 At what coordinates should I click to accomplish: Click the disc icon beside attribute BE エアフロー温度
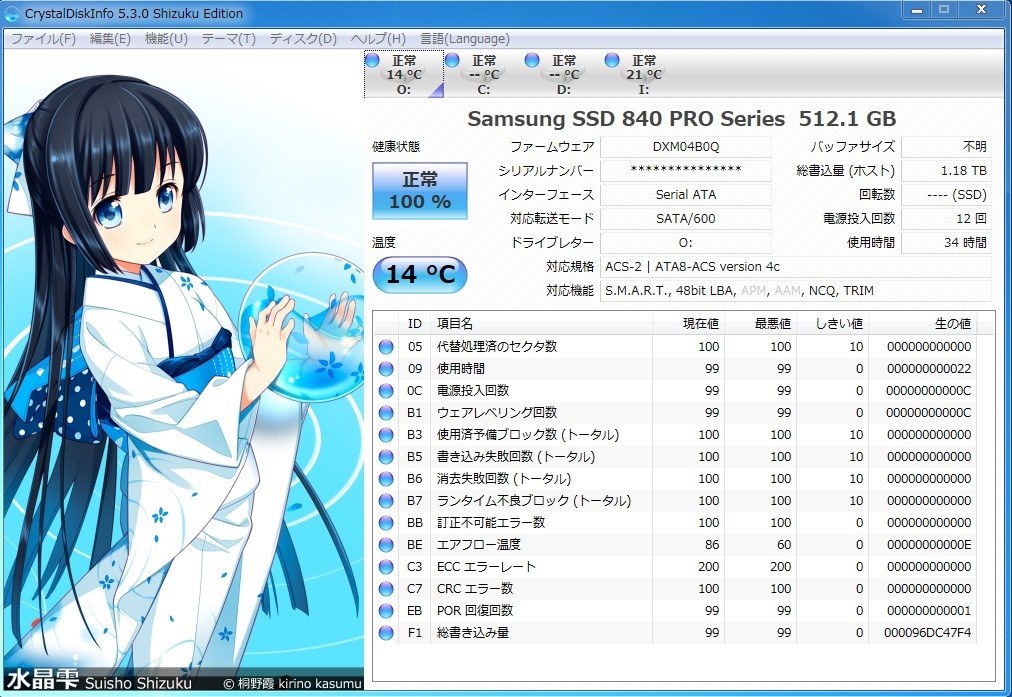(384, 544)
